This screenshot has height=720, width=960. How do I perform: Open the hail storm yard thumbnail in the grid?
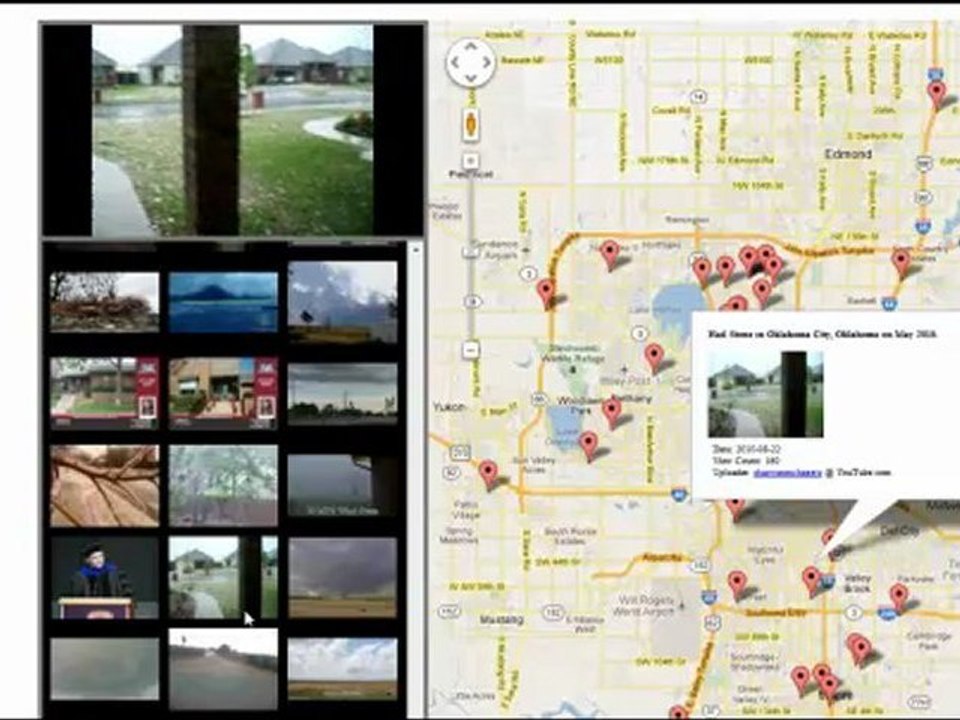[223, 578]
